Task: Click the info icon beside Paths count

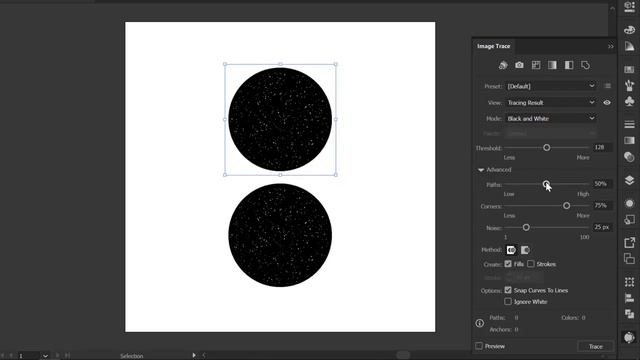Action: pyautogui.click(x=480, y=323)
